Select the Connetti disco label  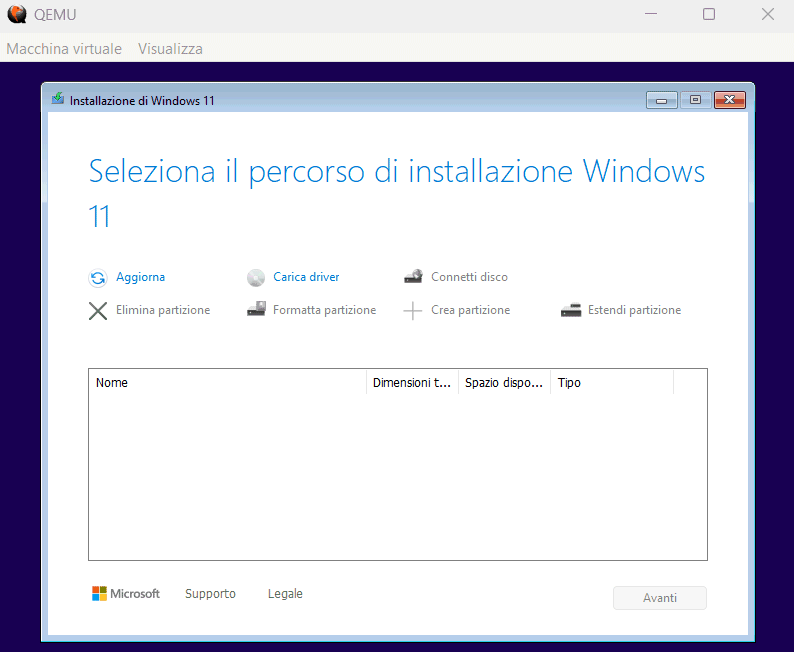[469, 277]
